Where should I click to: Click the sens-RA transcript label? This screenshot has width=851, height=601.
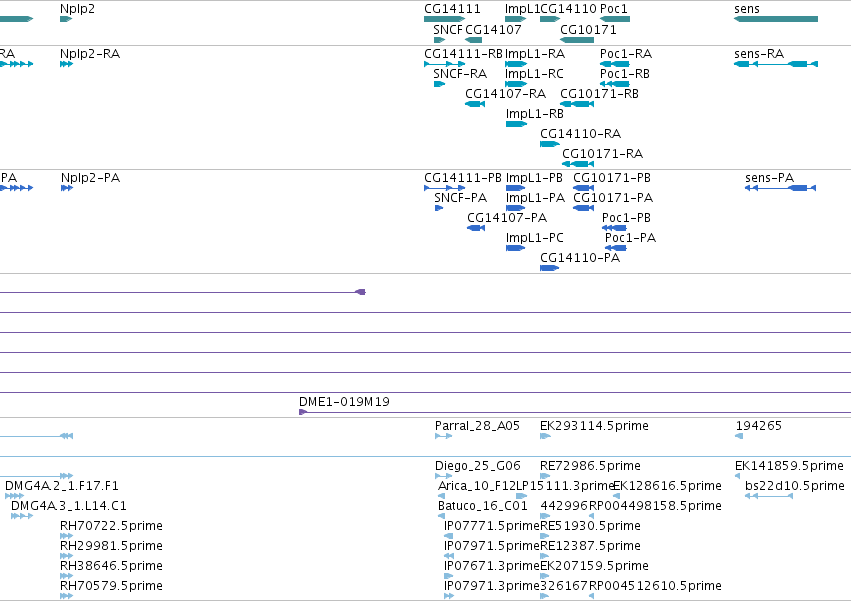[x=759, y=54]
